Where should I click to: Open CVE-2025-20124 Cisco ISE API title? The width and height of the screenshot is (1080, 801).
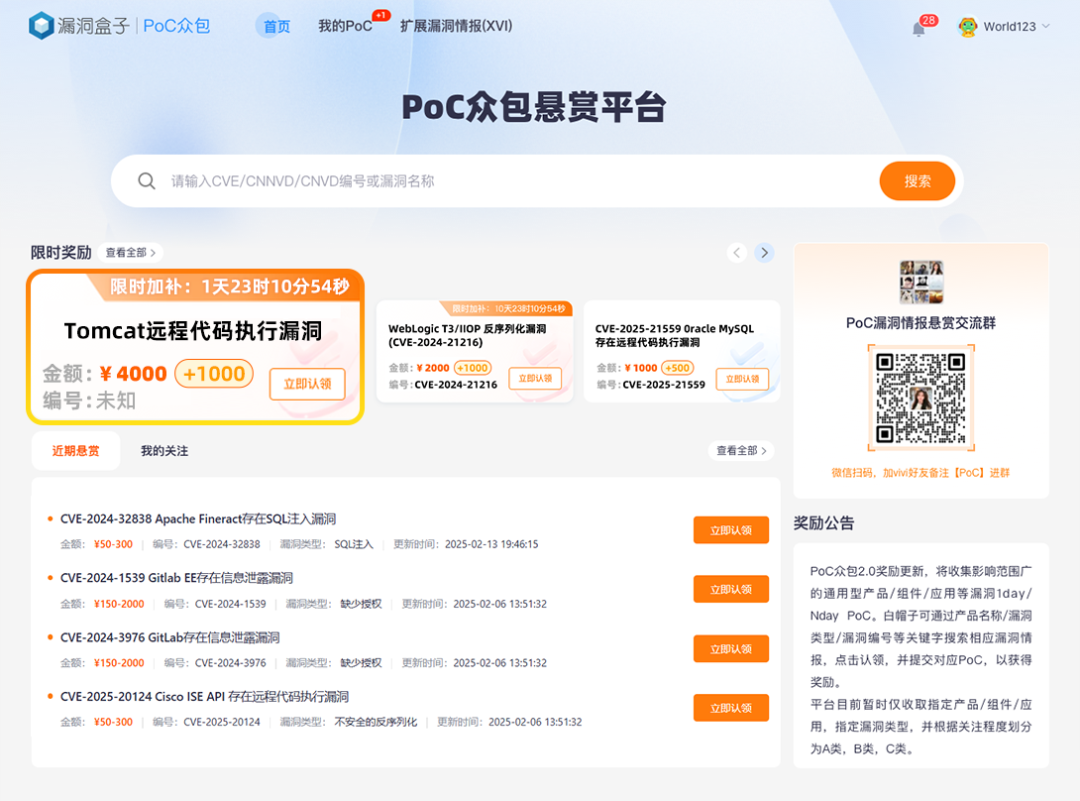(205, 696)
